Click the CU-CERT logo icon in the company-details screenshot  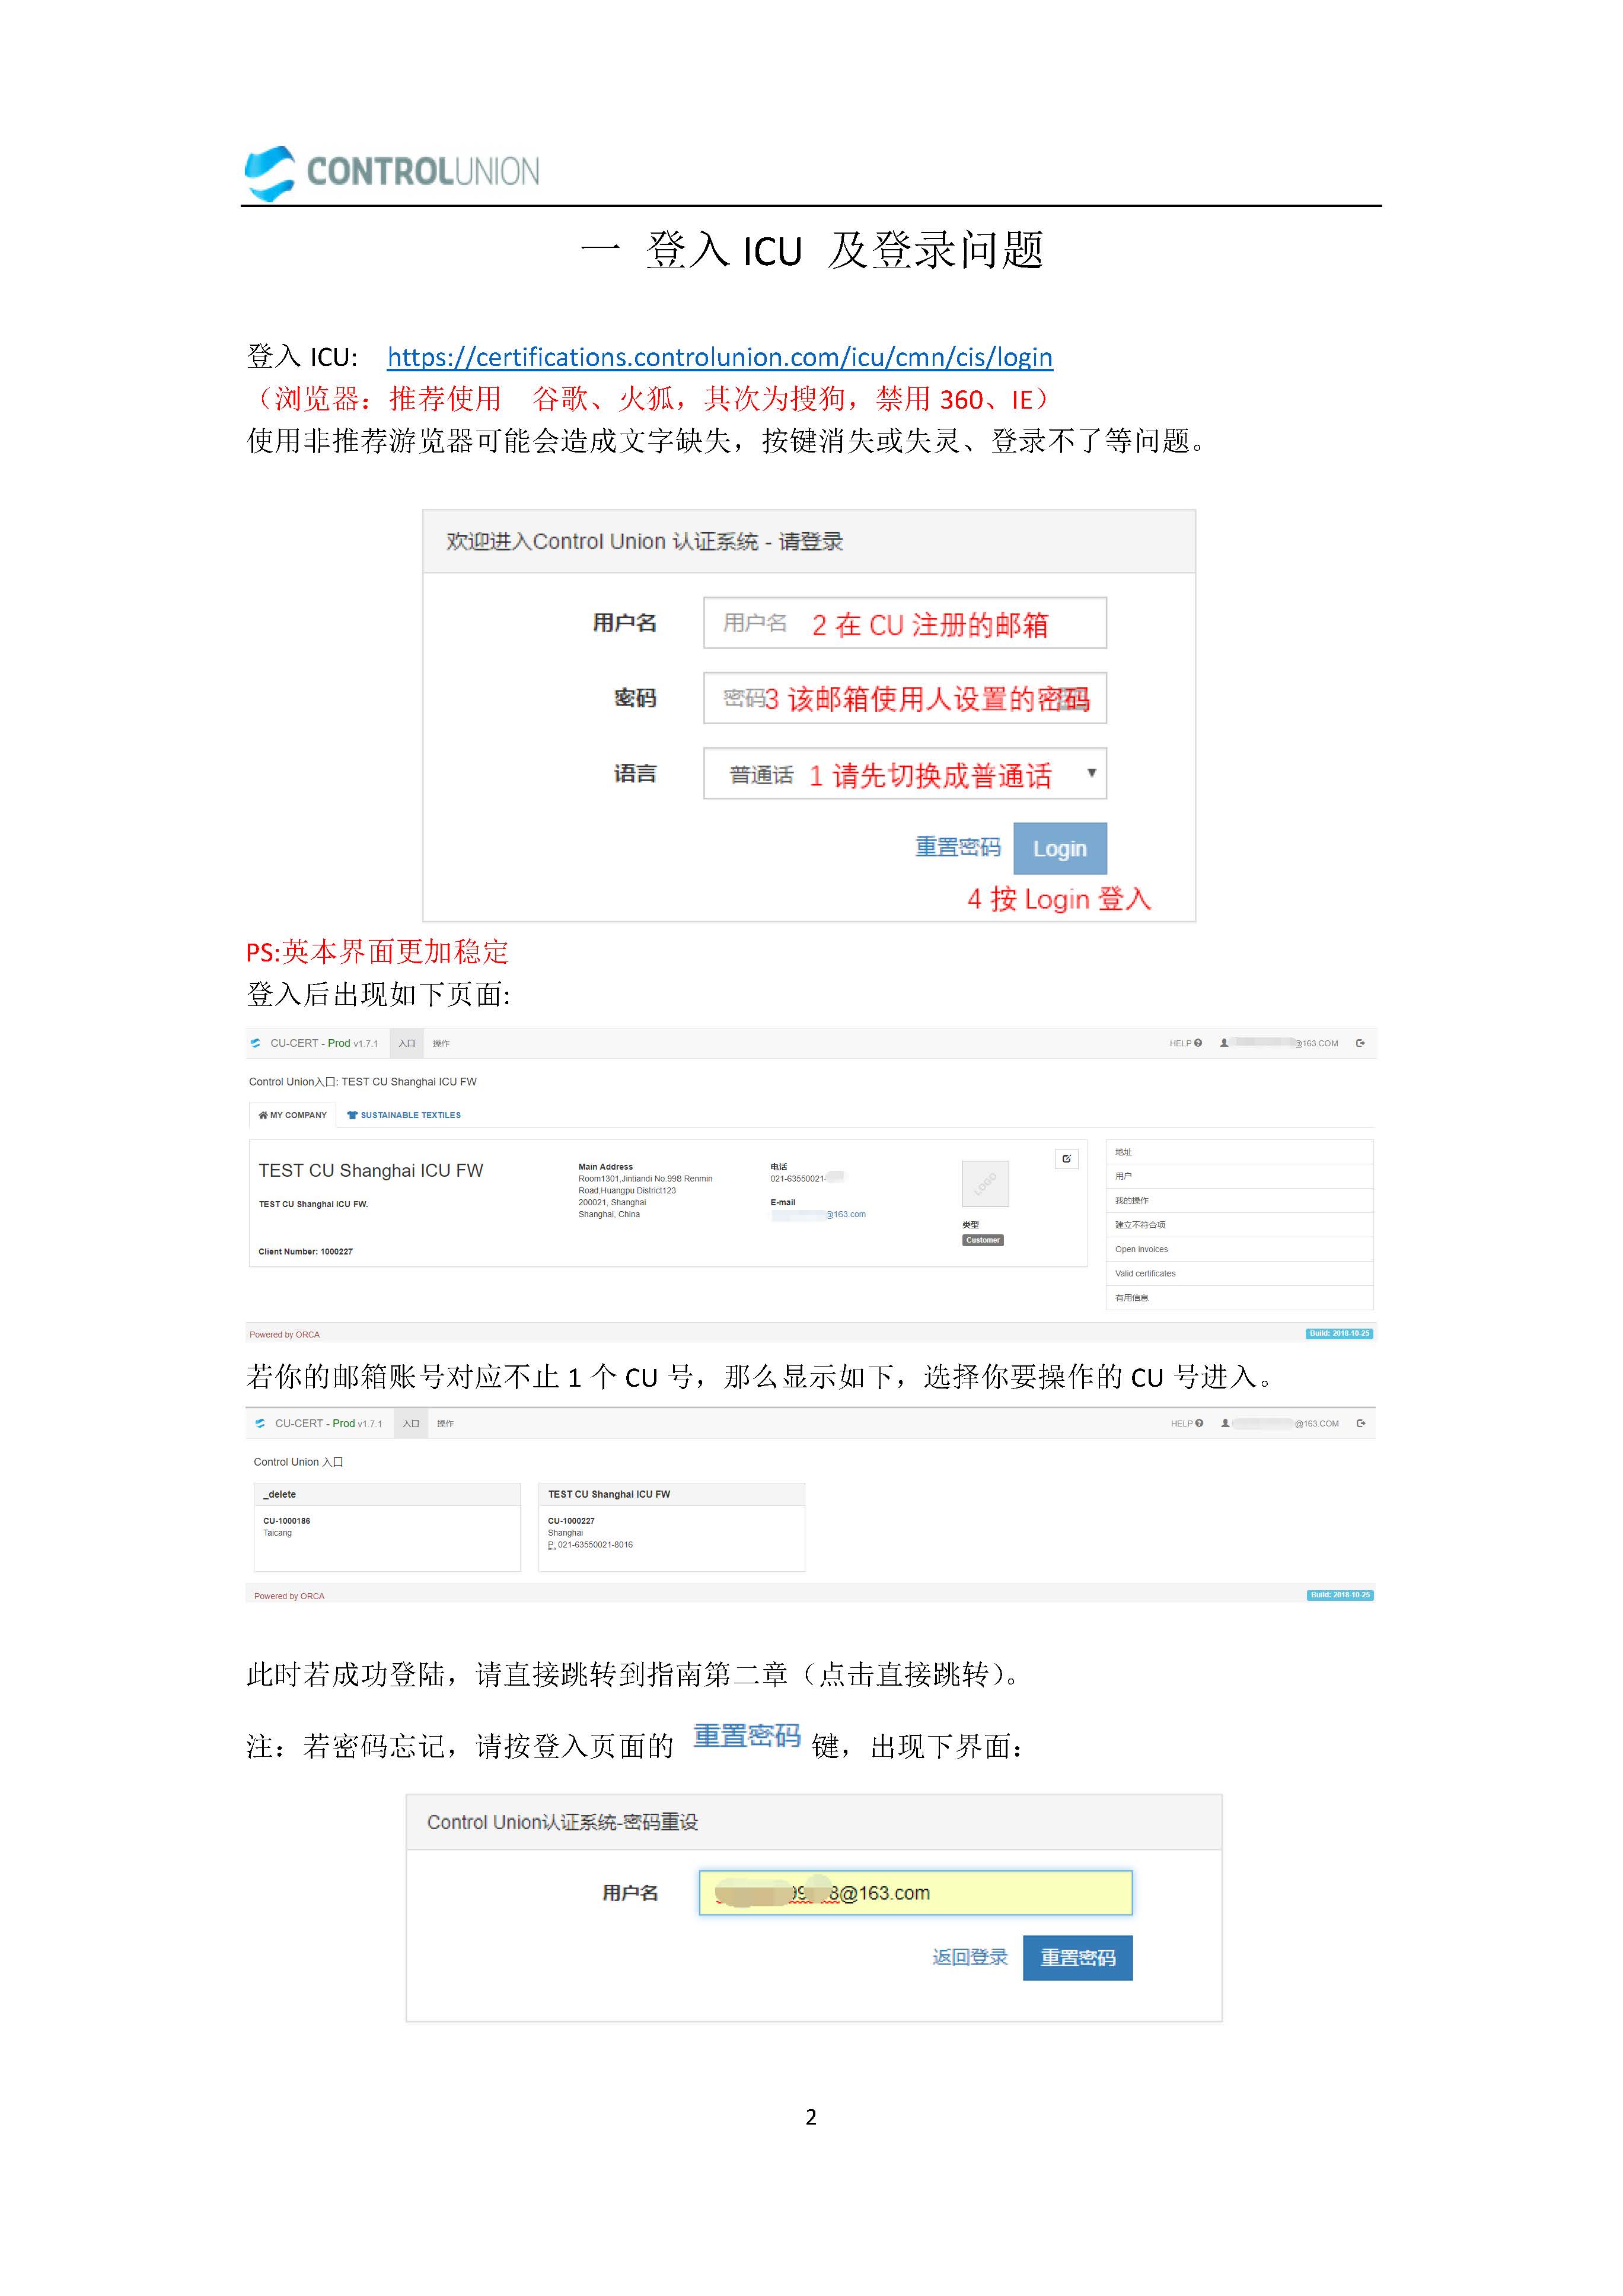click(x=256, y=1043)
